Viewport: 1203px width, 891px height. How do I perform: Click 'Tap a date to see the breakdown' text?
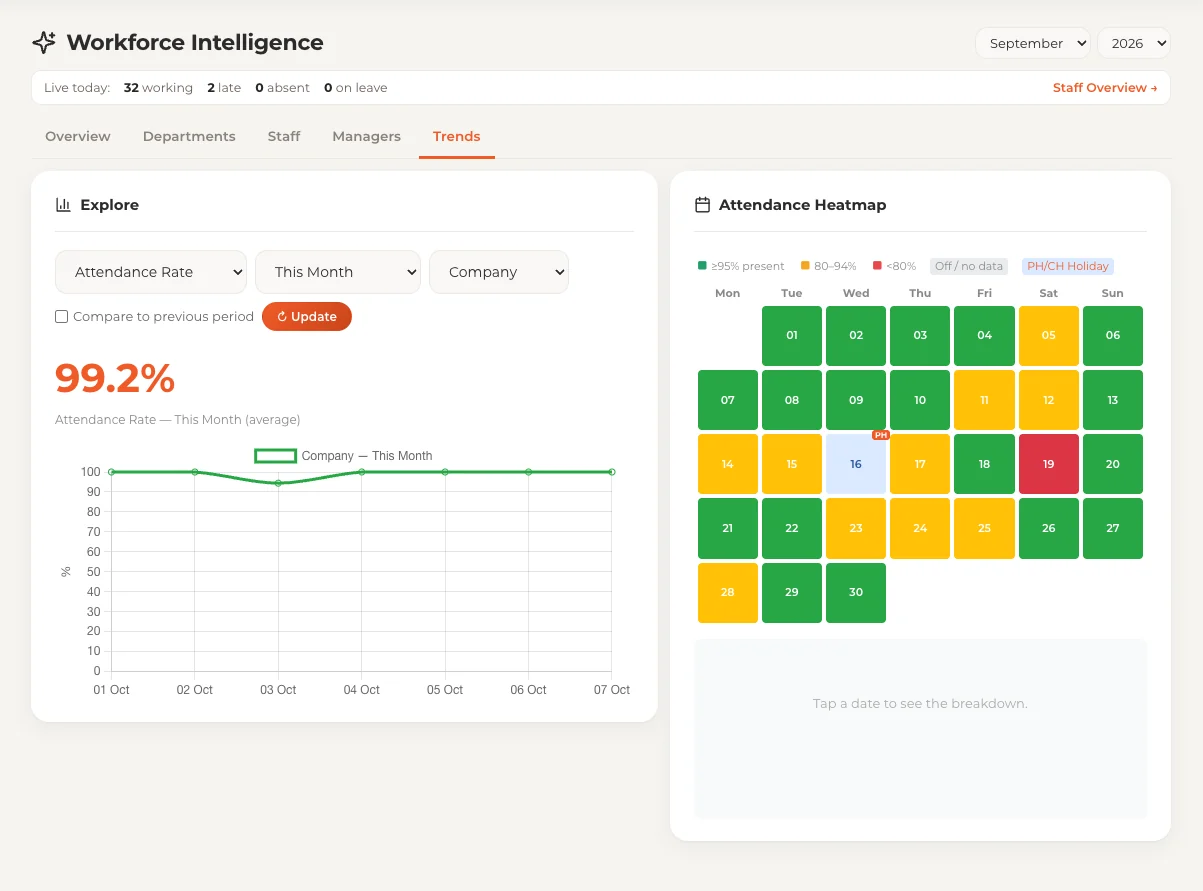(920, 704)
